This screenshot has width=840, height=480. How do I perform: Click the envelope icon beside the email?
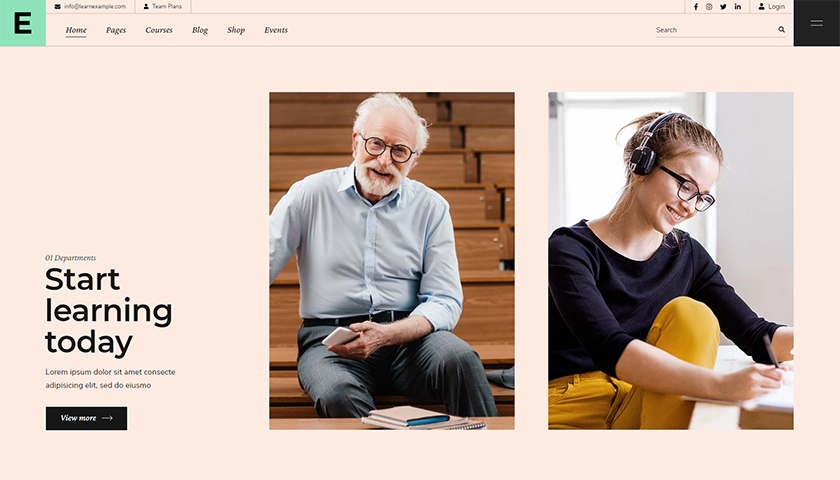58,7
